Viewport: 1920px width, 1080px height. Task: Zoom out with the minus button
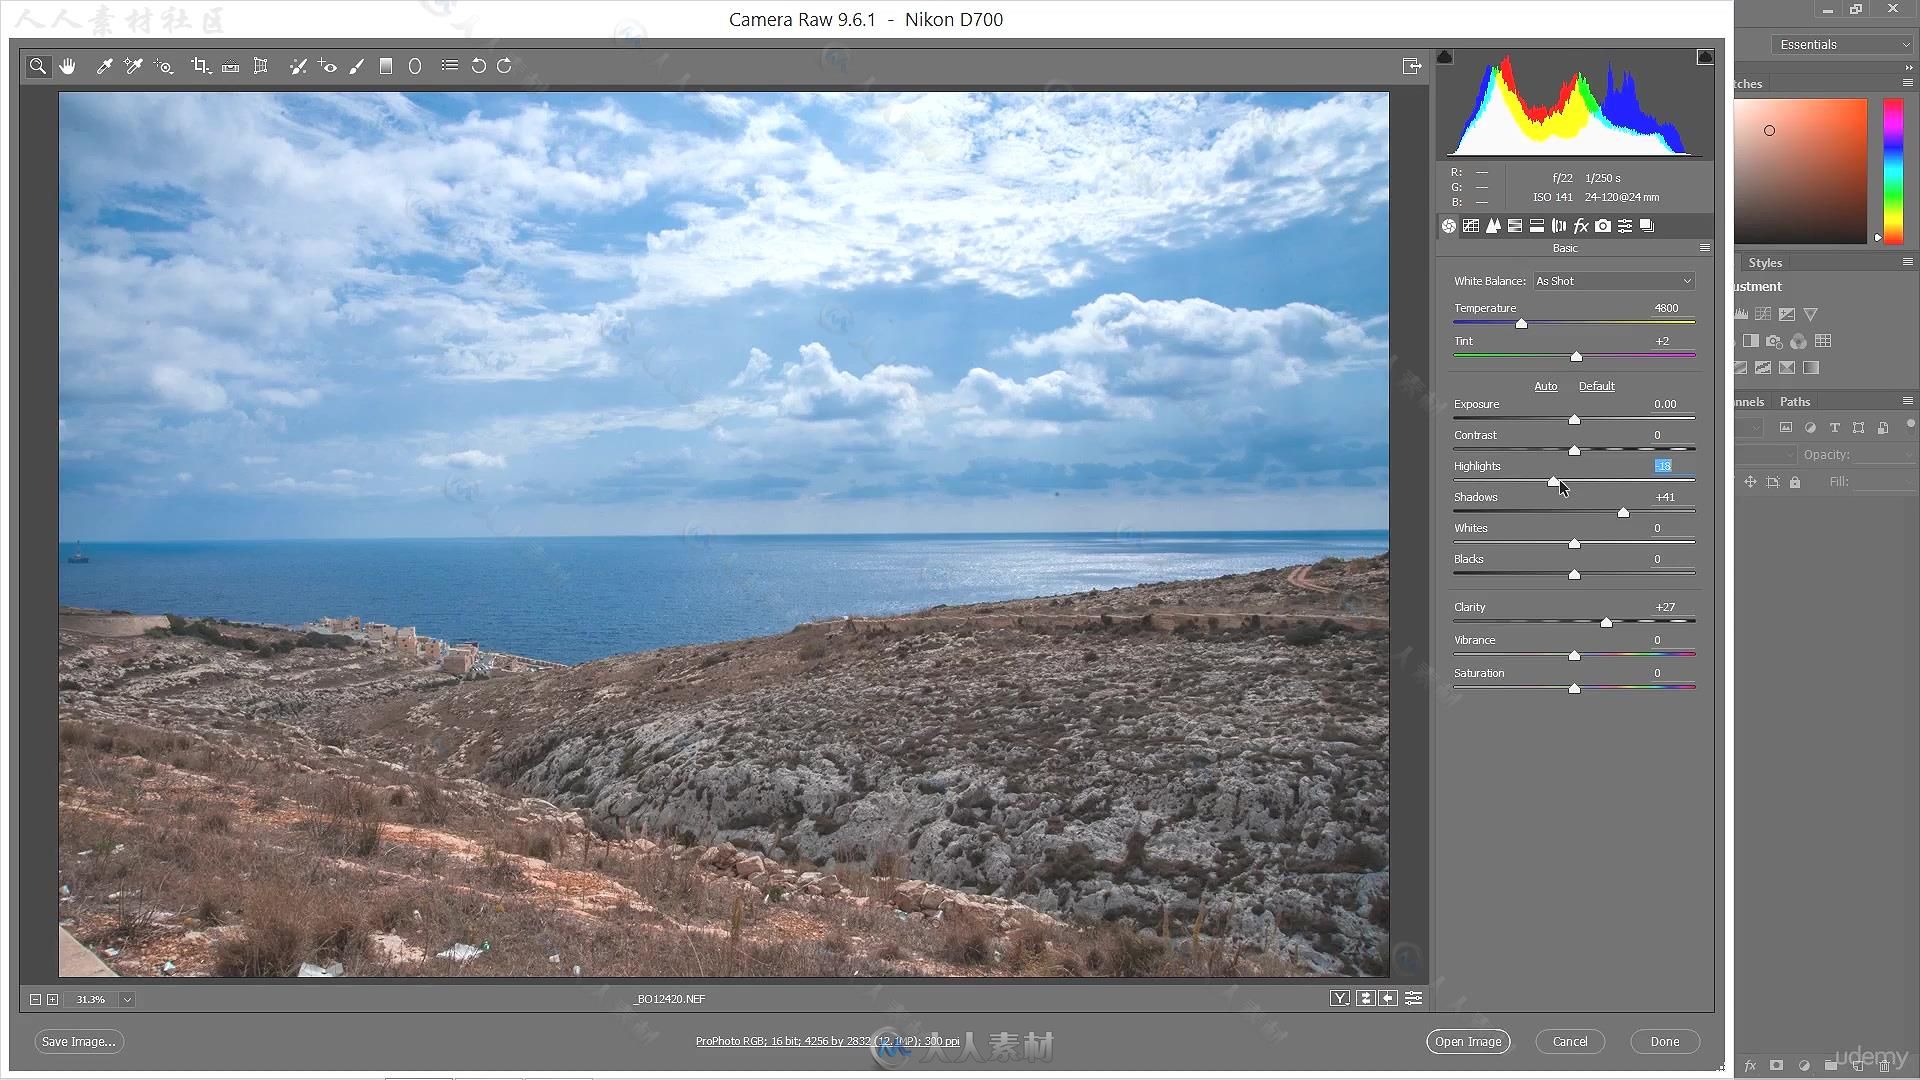(35, 999)
